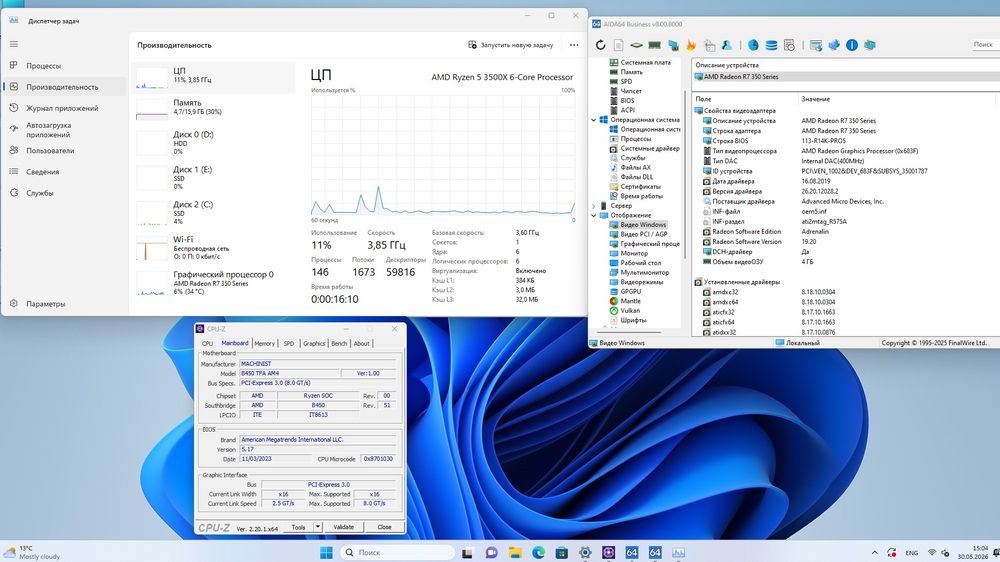The image size is (1000, 562).
Task: Collapse the Отображение node in AIDA64
Action: click(594, 216)
